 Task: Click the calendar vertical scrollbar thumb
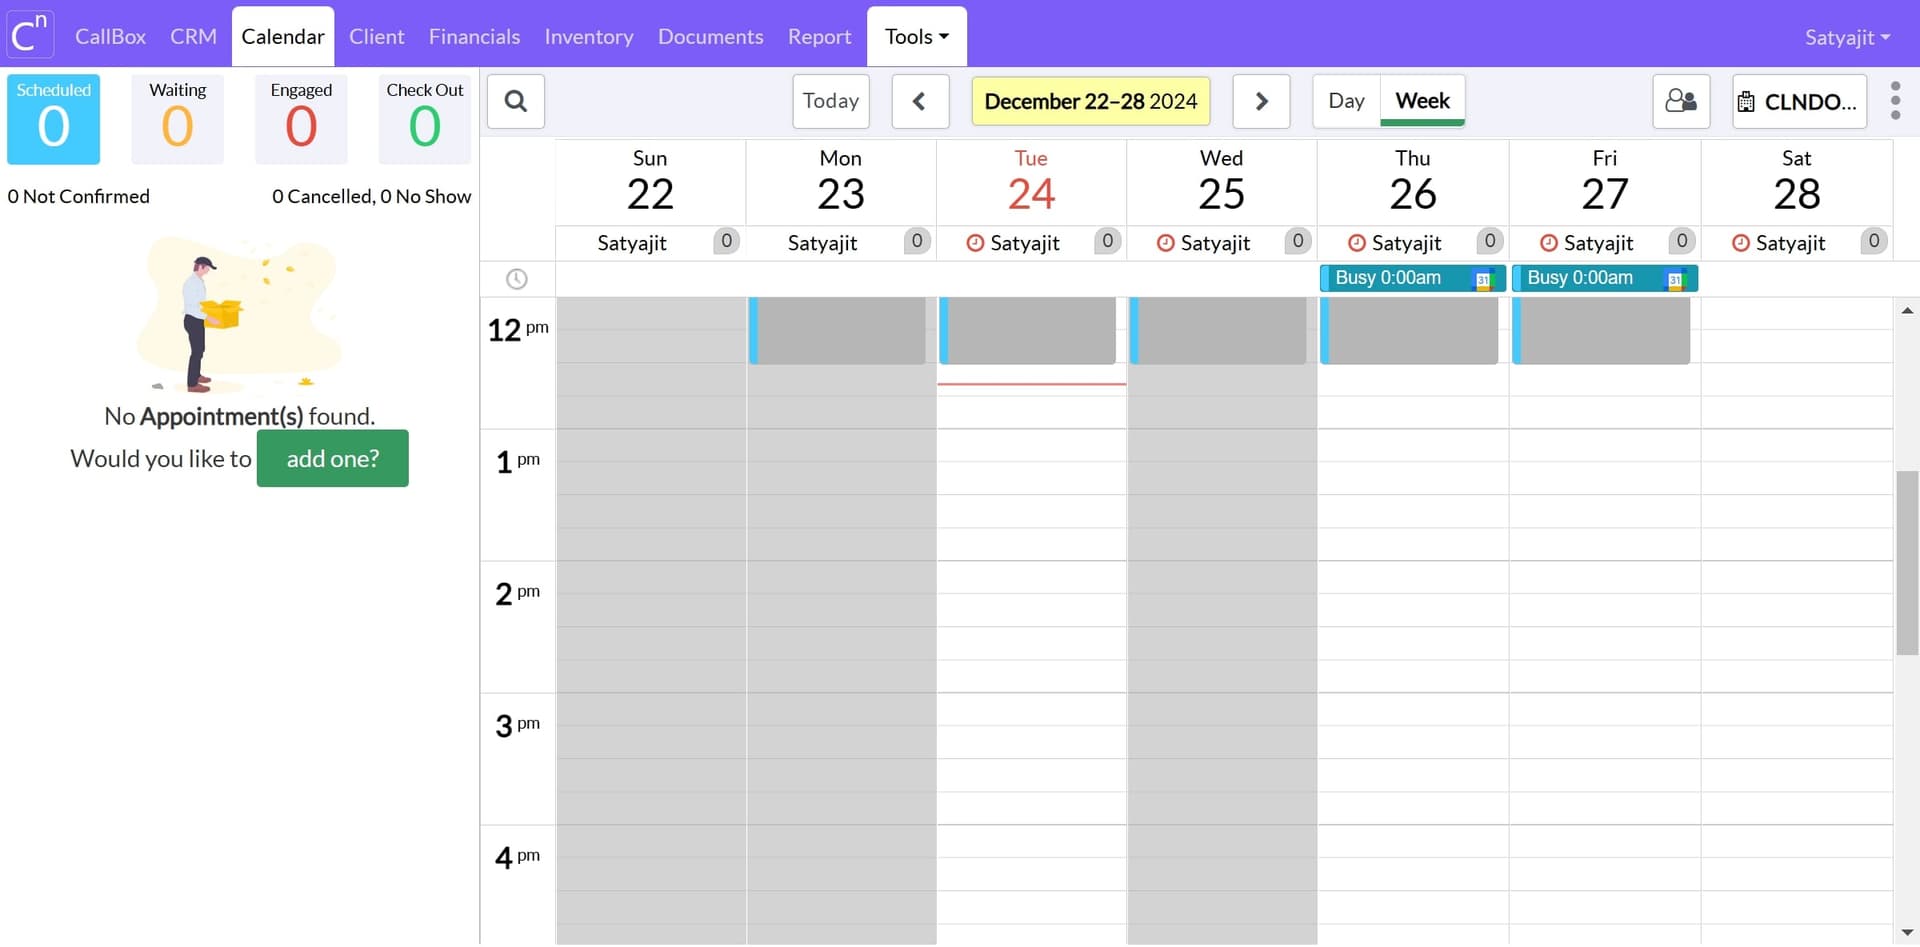click(x=1907, y=562)
